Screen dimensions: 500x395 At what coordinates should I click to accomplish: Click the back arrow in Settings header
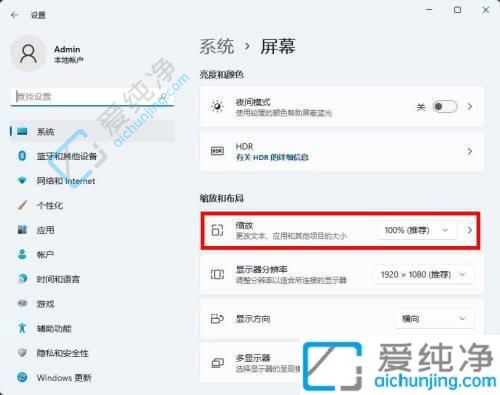(x=14, y=15)
